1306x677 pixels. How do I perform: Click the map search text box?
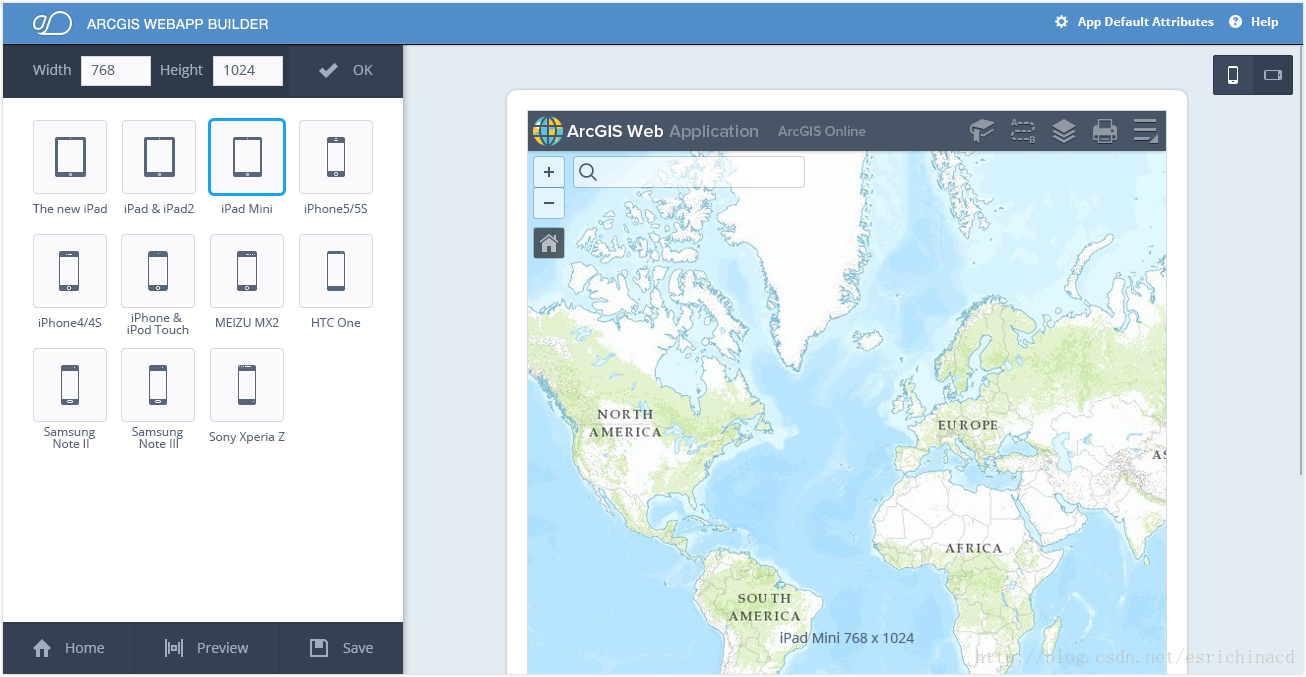689,172
